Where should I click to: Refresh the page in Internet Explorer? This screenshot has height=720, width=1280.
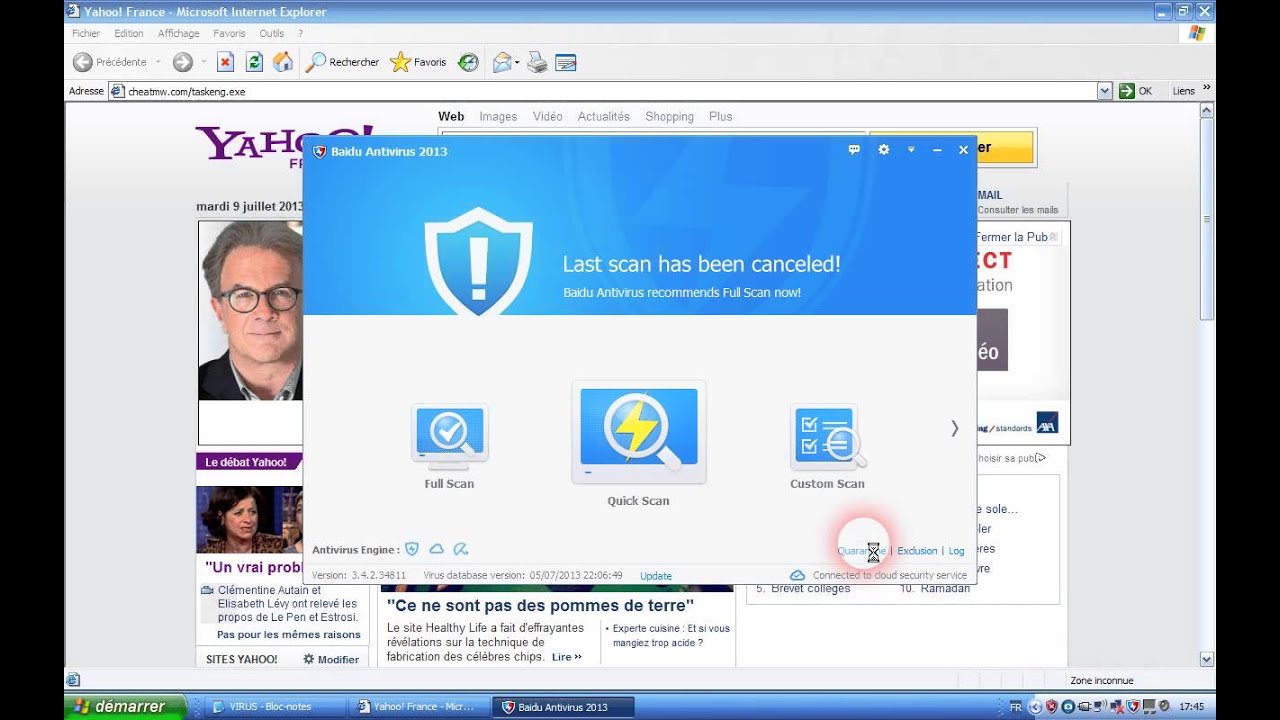pyautogui.click(x=254, y=62)
